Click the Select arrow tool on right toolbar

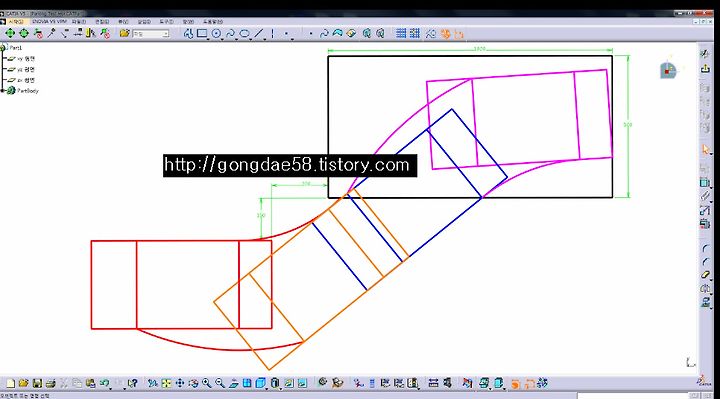coord(705,150)
